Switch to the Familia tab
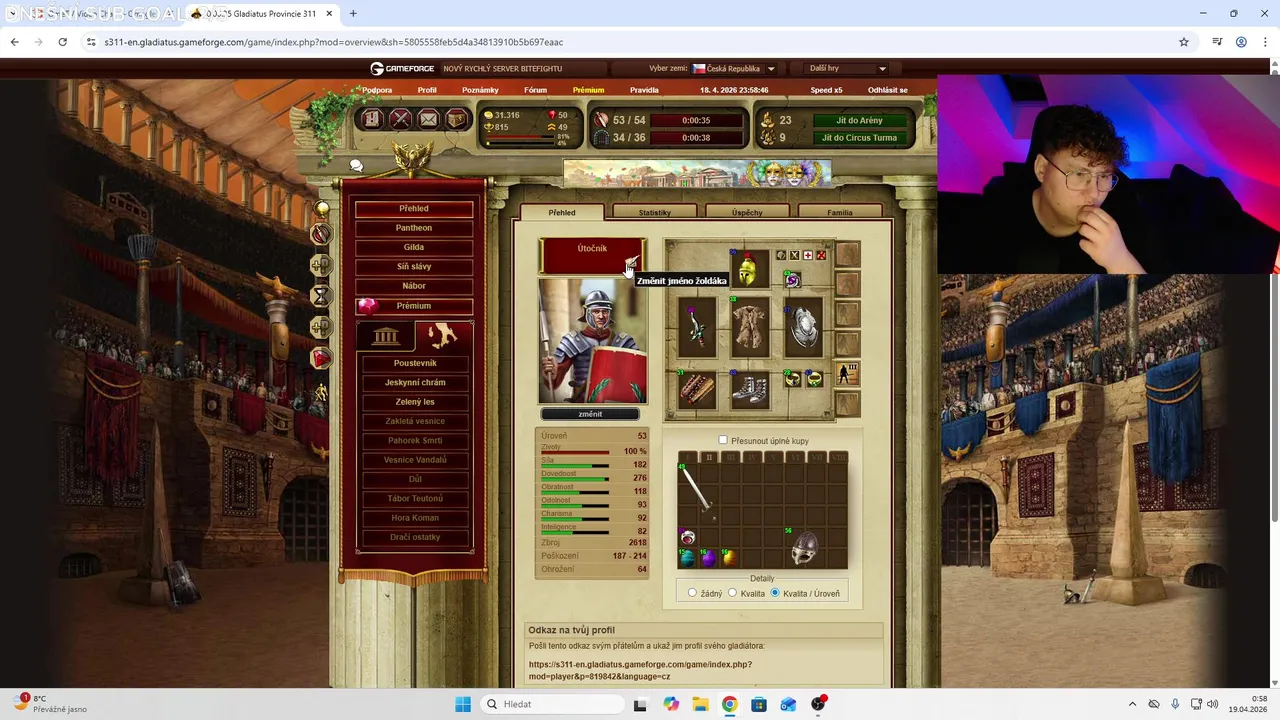This screenshot has width=1280, height=720. (840, 212)
